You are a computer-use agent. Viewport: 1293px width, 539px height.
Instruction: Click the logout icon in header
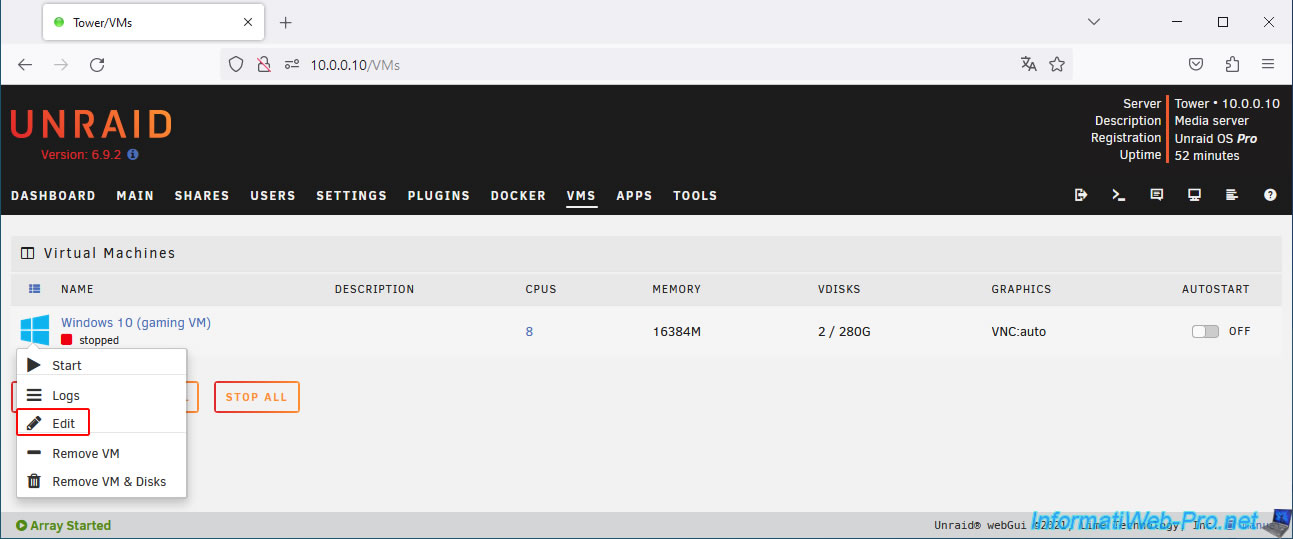pos(1081,195)
